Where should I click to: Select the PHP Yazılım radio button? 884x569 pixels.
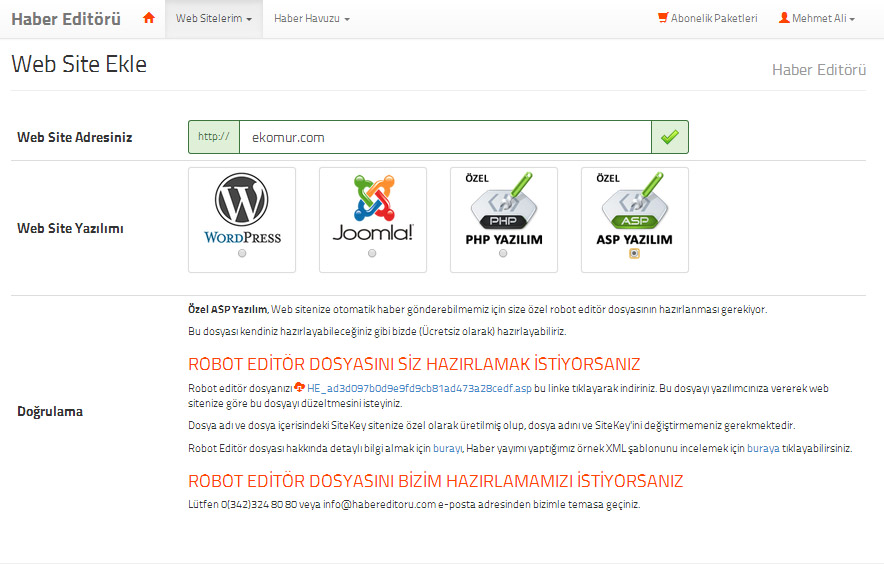click(503, 253)
